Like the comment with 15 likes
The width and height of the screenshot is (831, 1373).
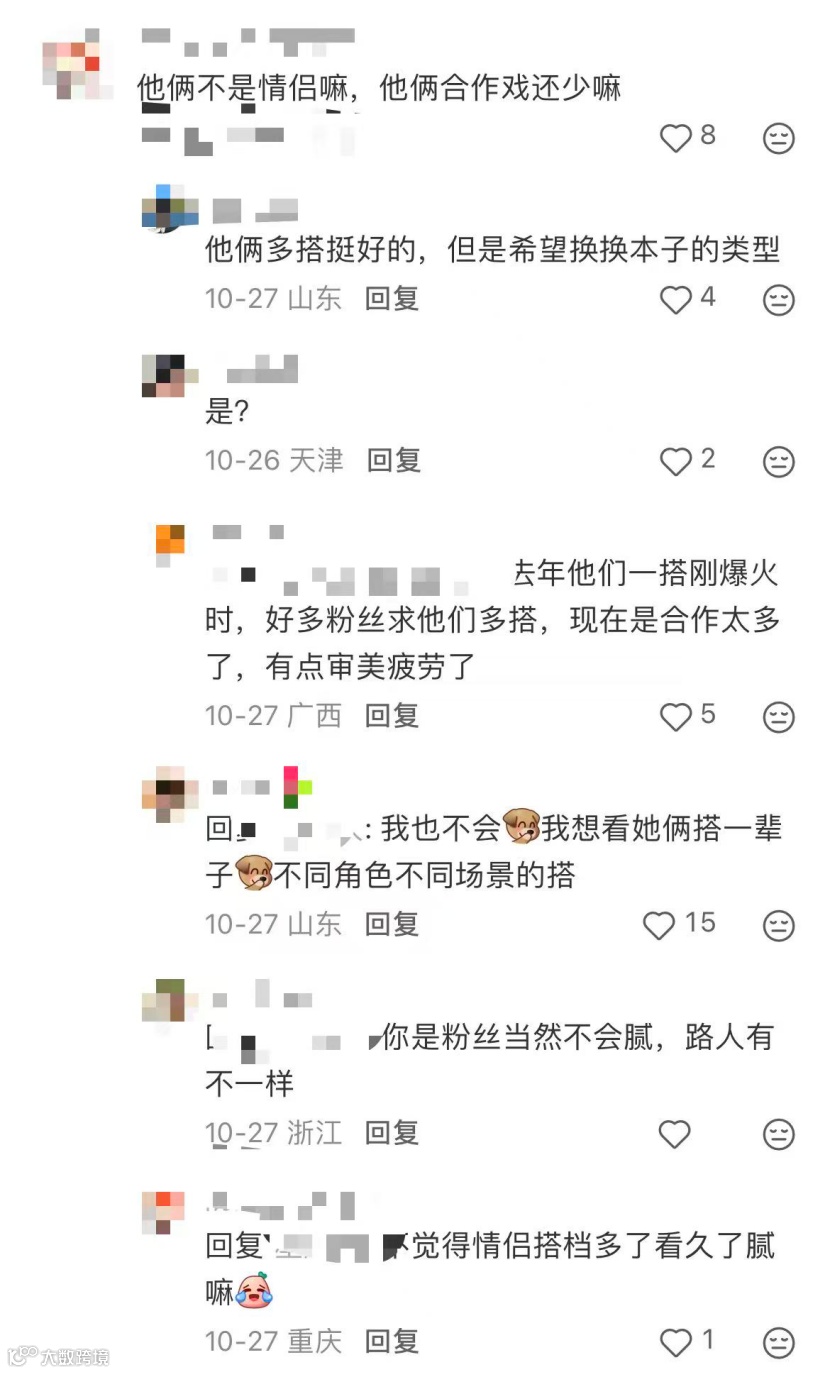click(659, 925)
